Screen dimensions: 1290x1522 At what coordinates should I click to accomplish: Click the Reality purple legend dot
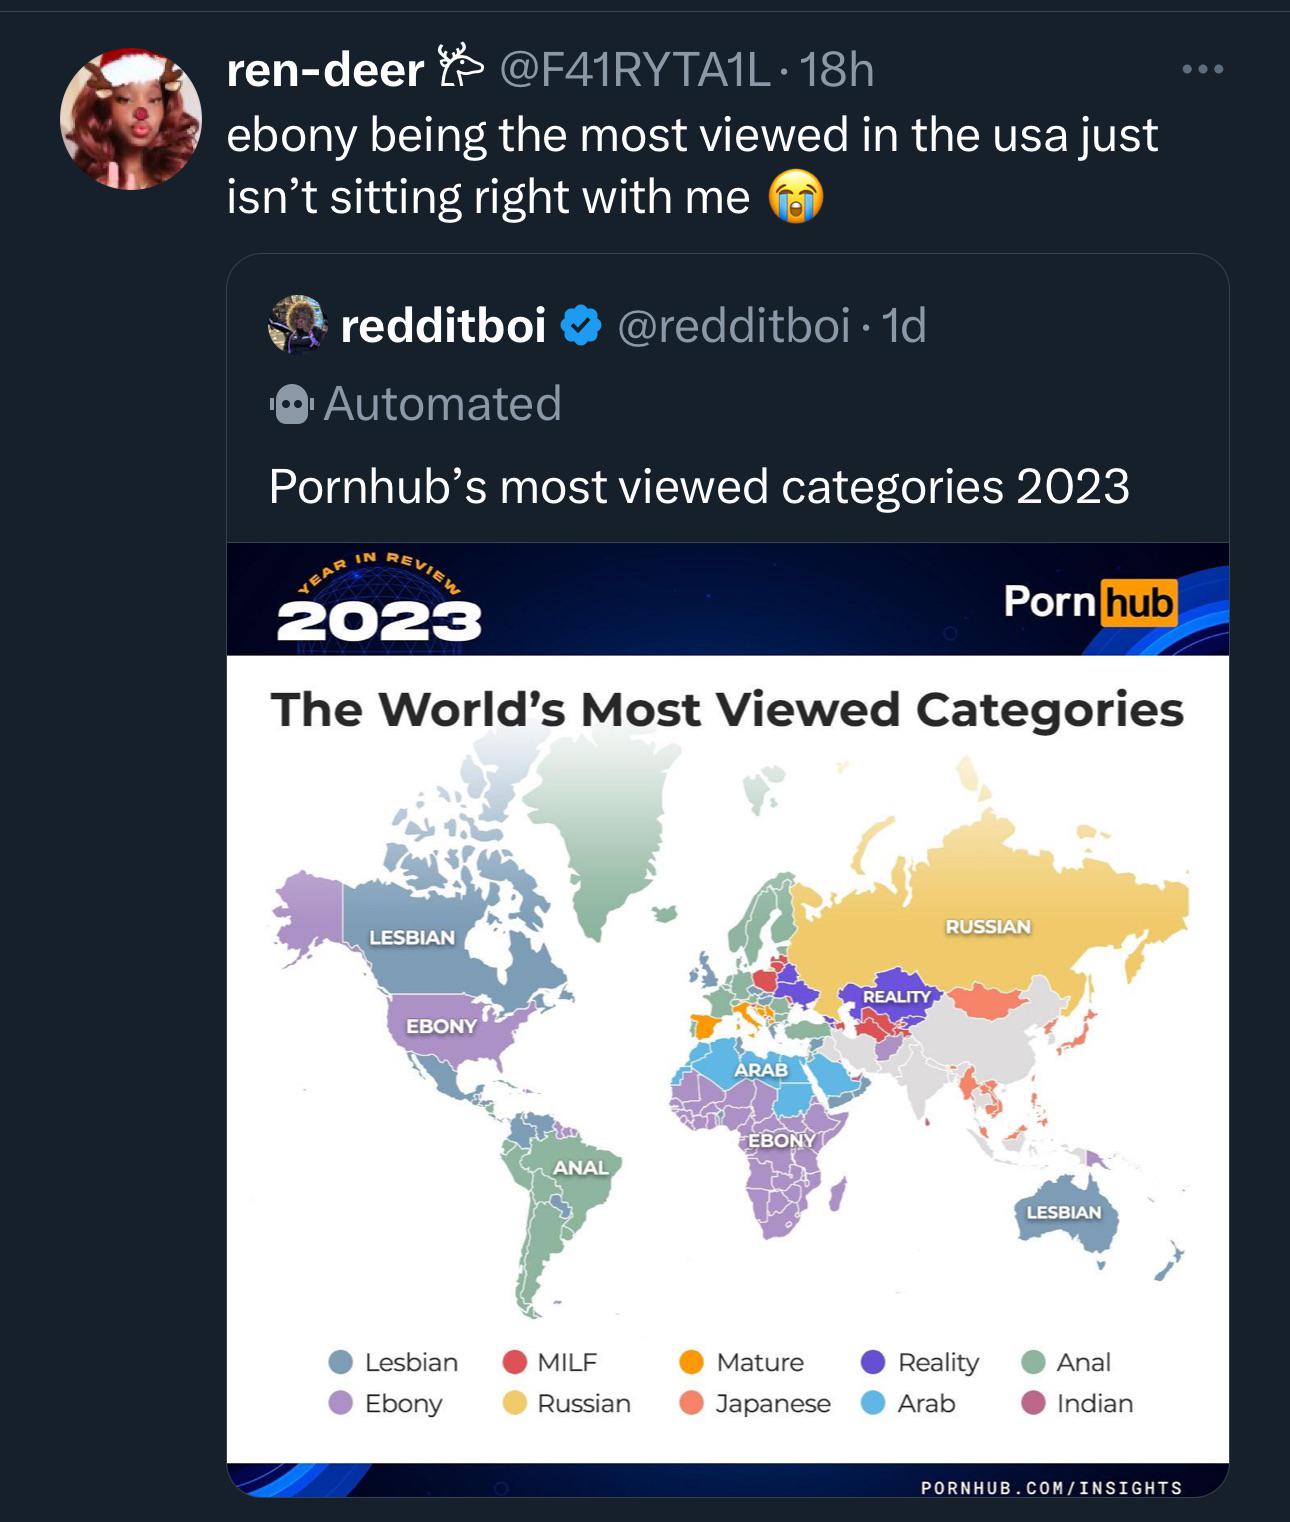[873, 1362]
